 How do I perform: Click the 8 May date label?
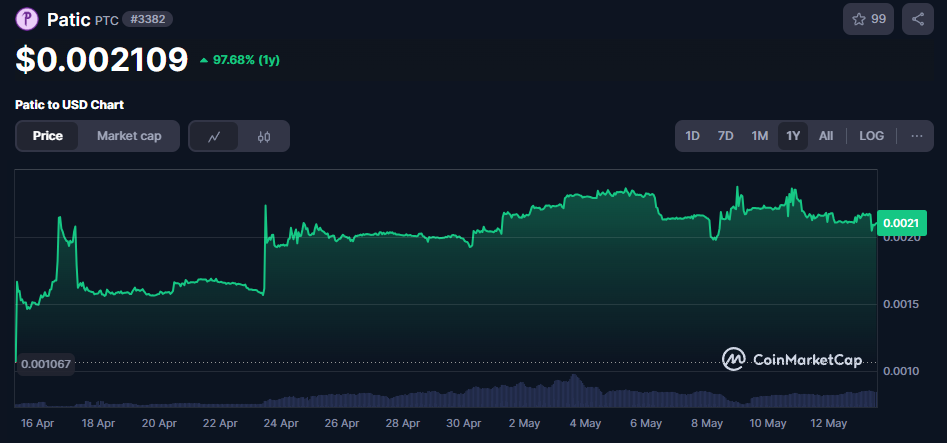(707, 424)
